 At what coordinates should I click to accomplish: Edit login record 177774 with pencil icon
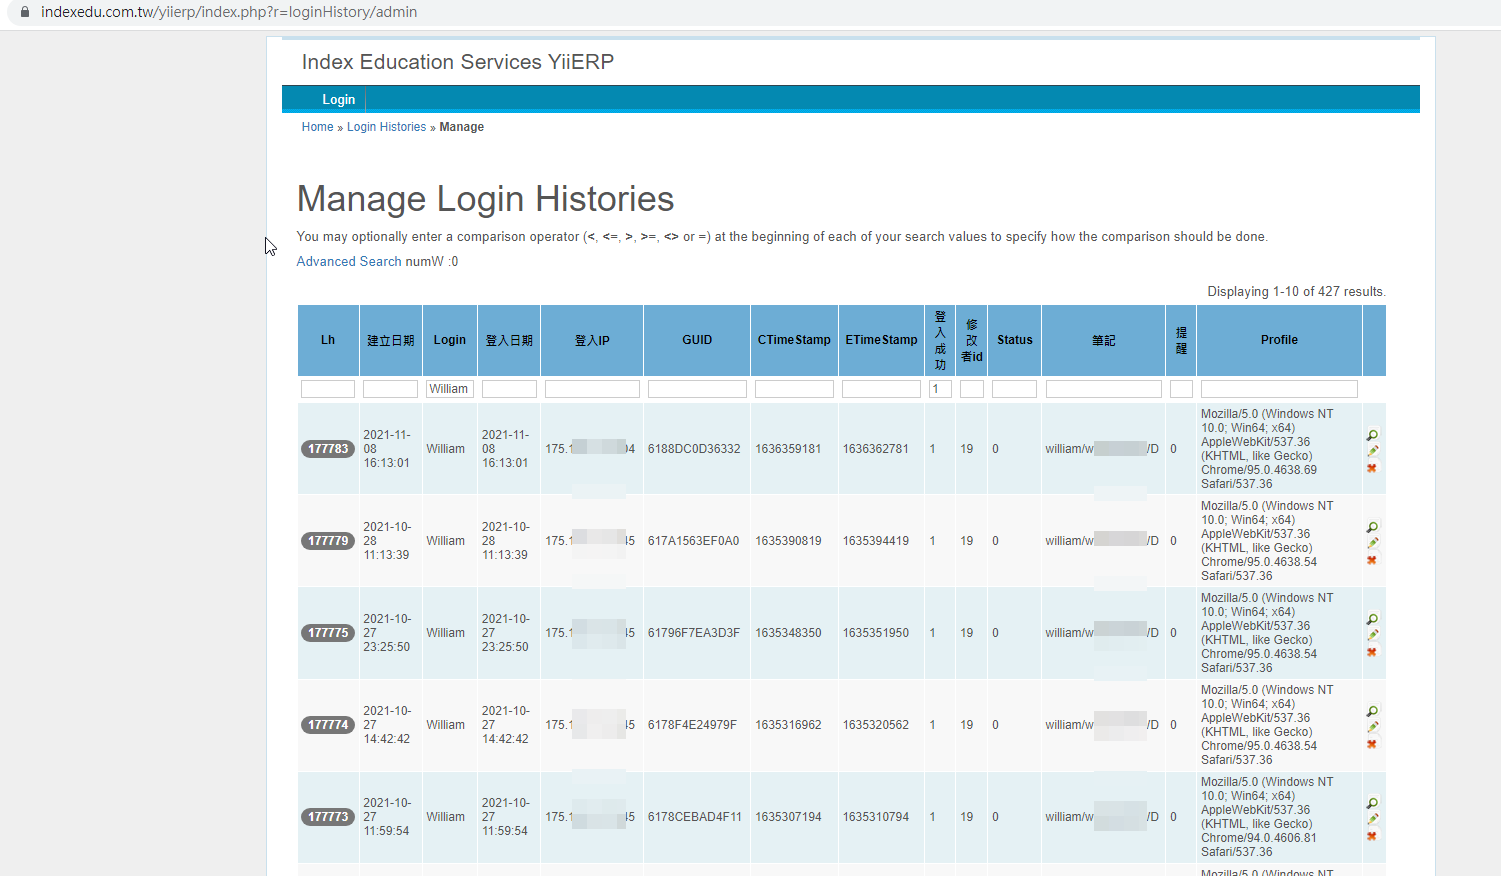click(x=1372, y=727)
